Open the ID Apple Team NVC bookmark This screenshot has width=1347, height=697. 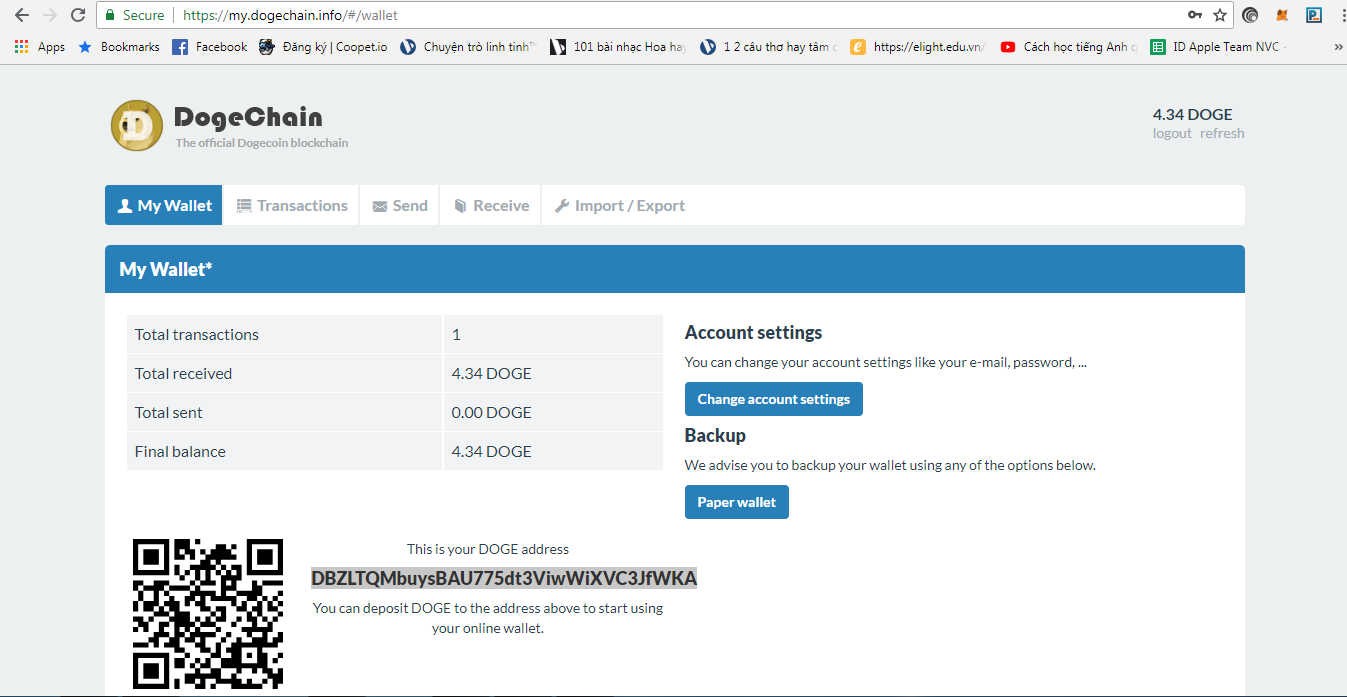coord(1217,47)
